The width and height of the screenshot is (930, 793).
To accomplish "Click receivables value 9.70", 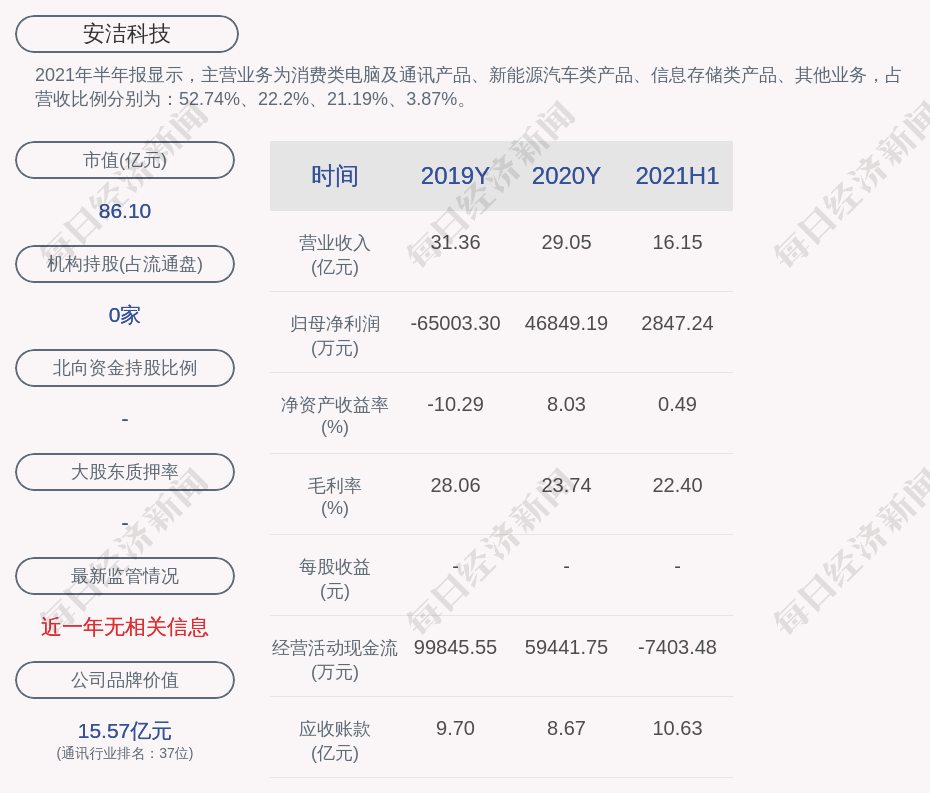I will tap(455, 728).
